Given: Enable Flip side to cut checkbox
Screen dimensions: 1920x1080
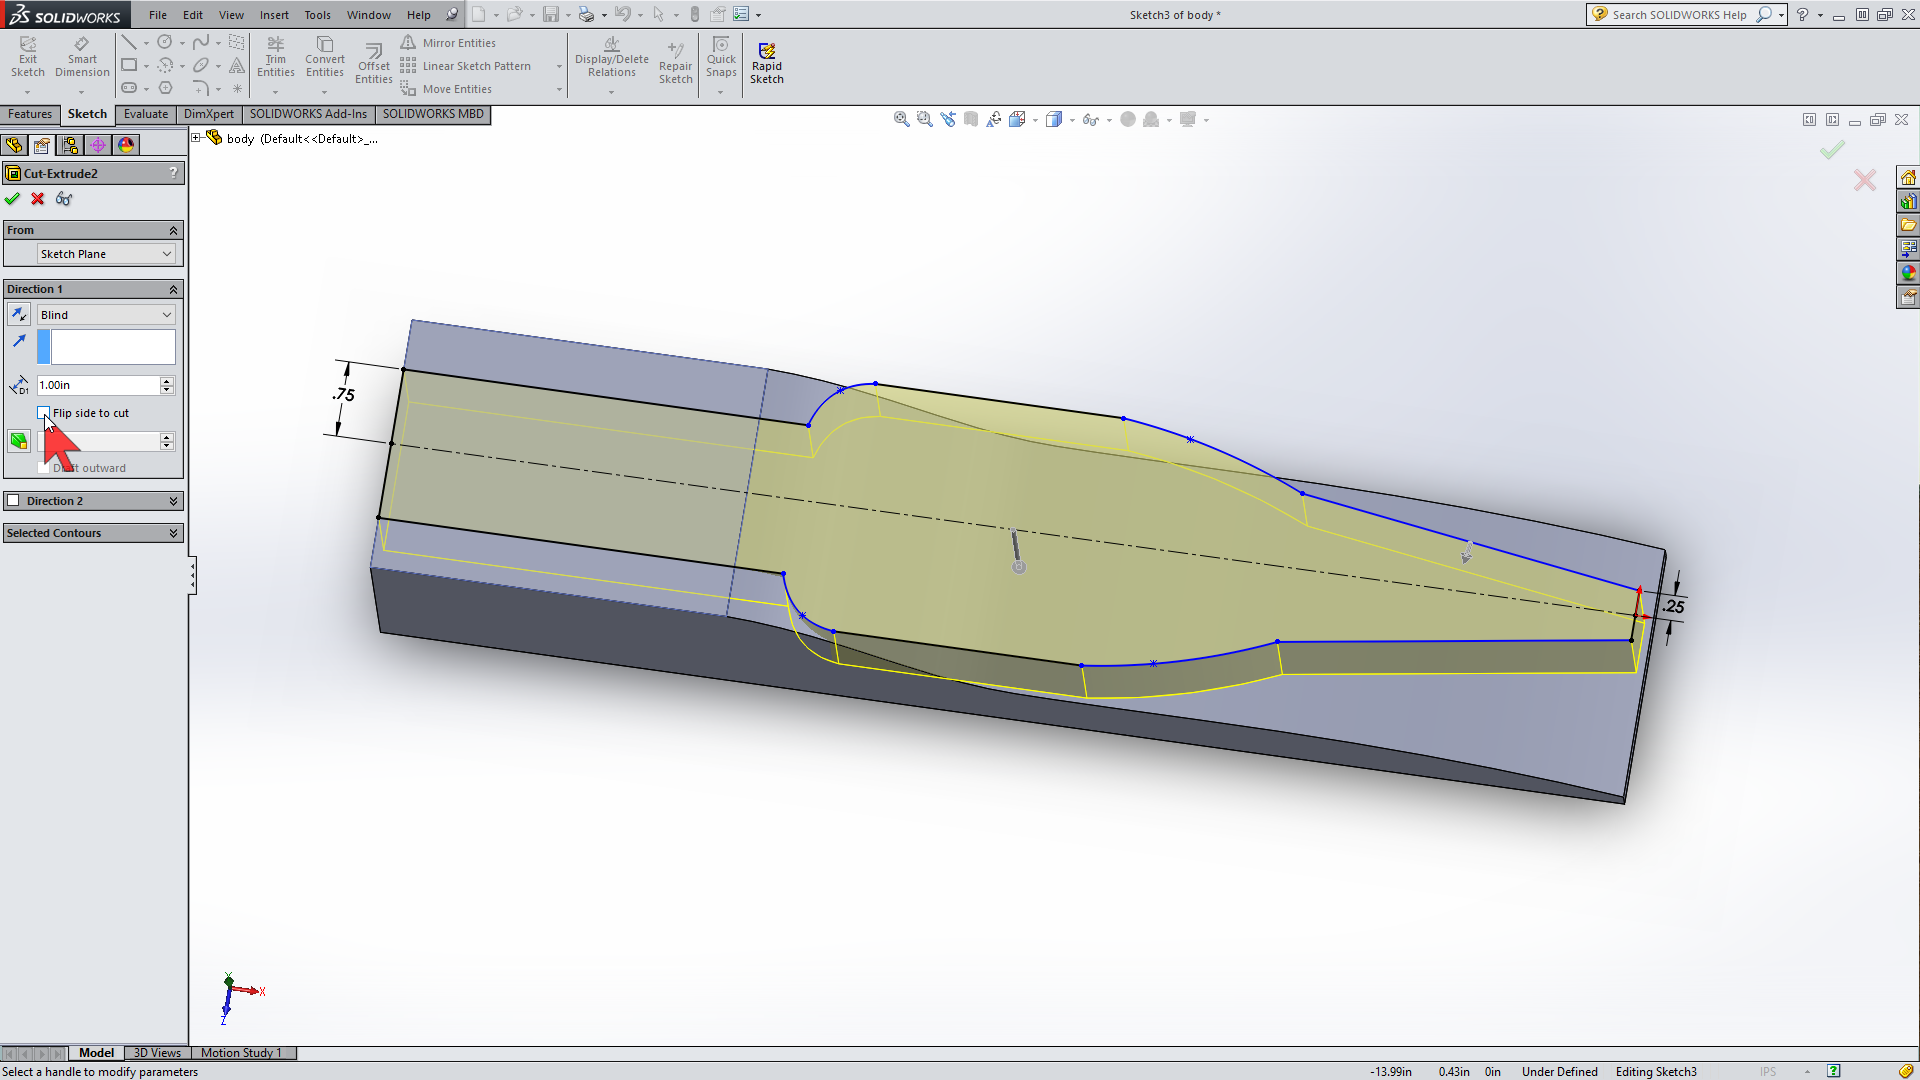Looking at the screenshot, I should point(44,413).
